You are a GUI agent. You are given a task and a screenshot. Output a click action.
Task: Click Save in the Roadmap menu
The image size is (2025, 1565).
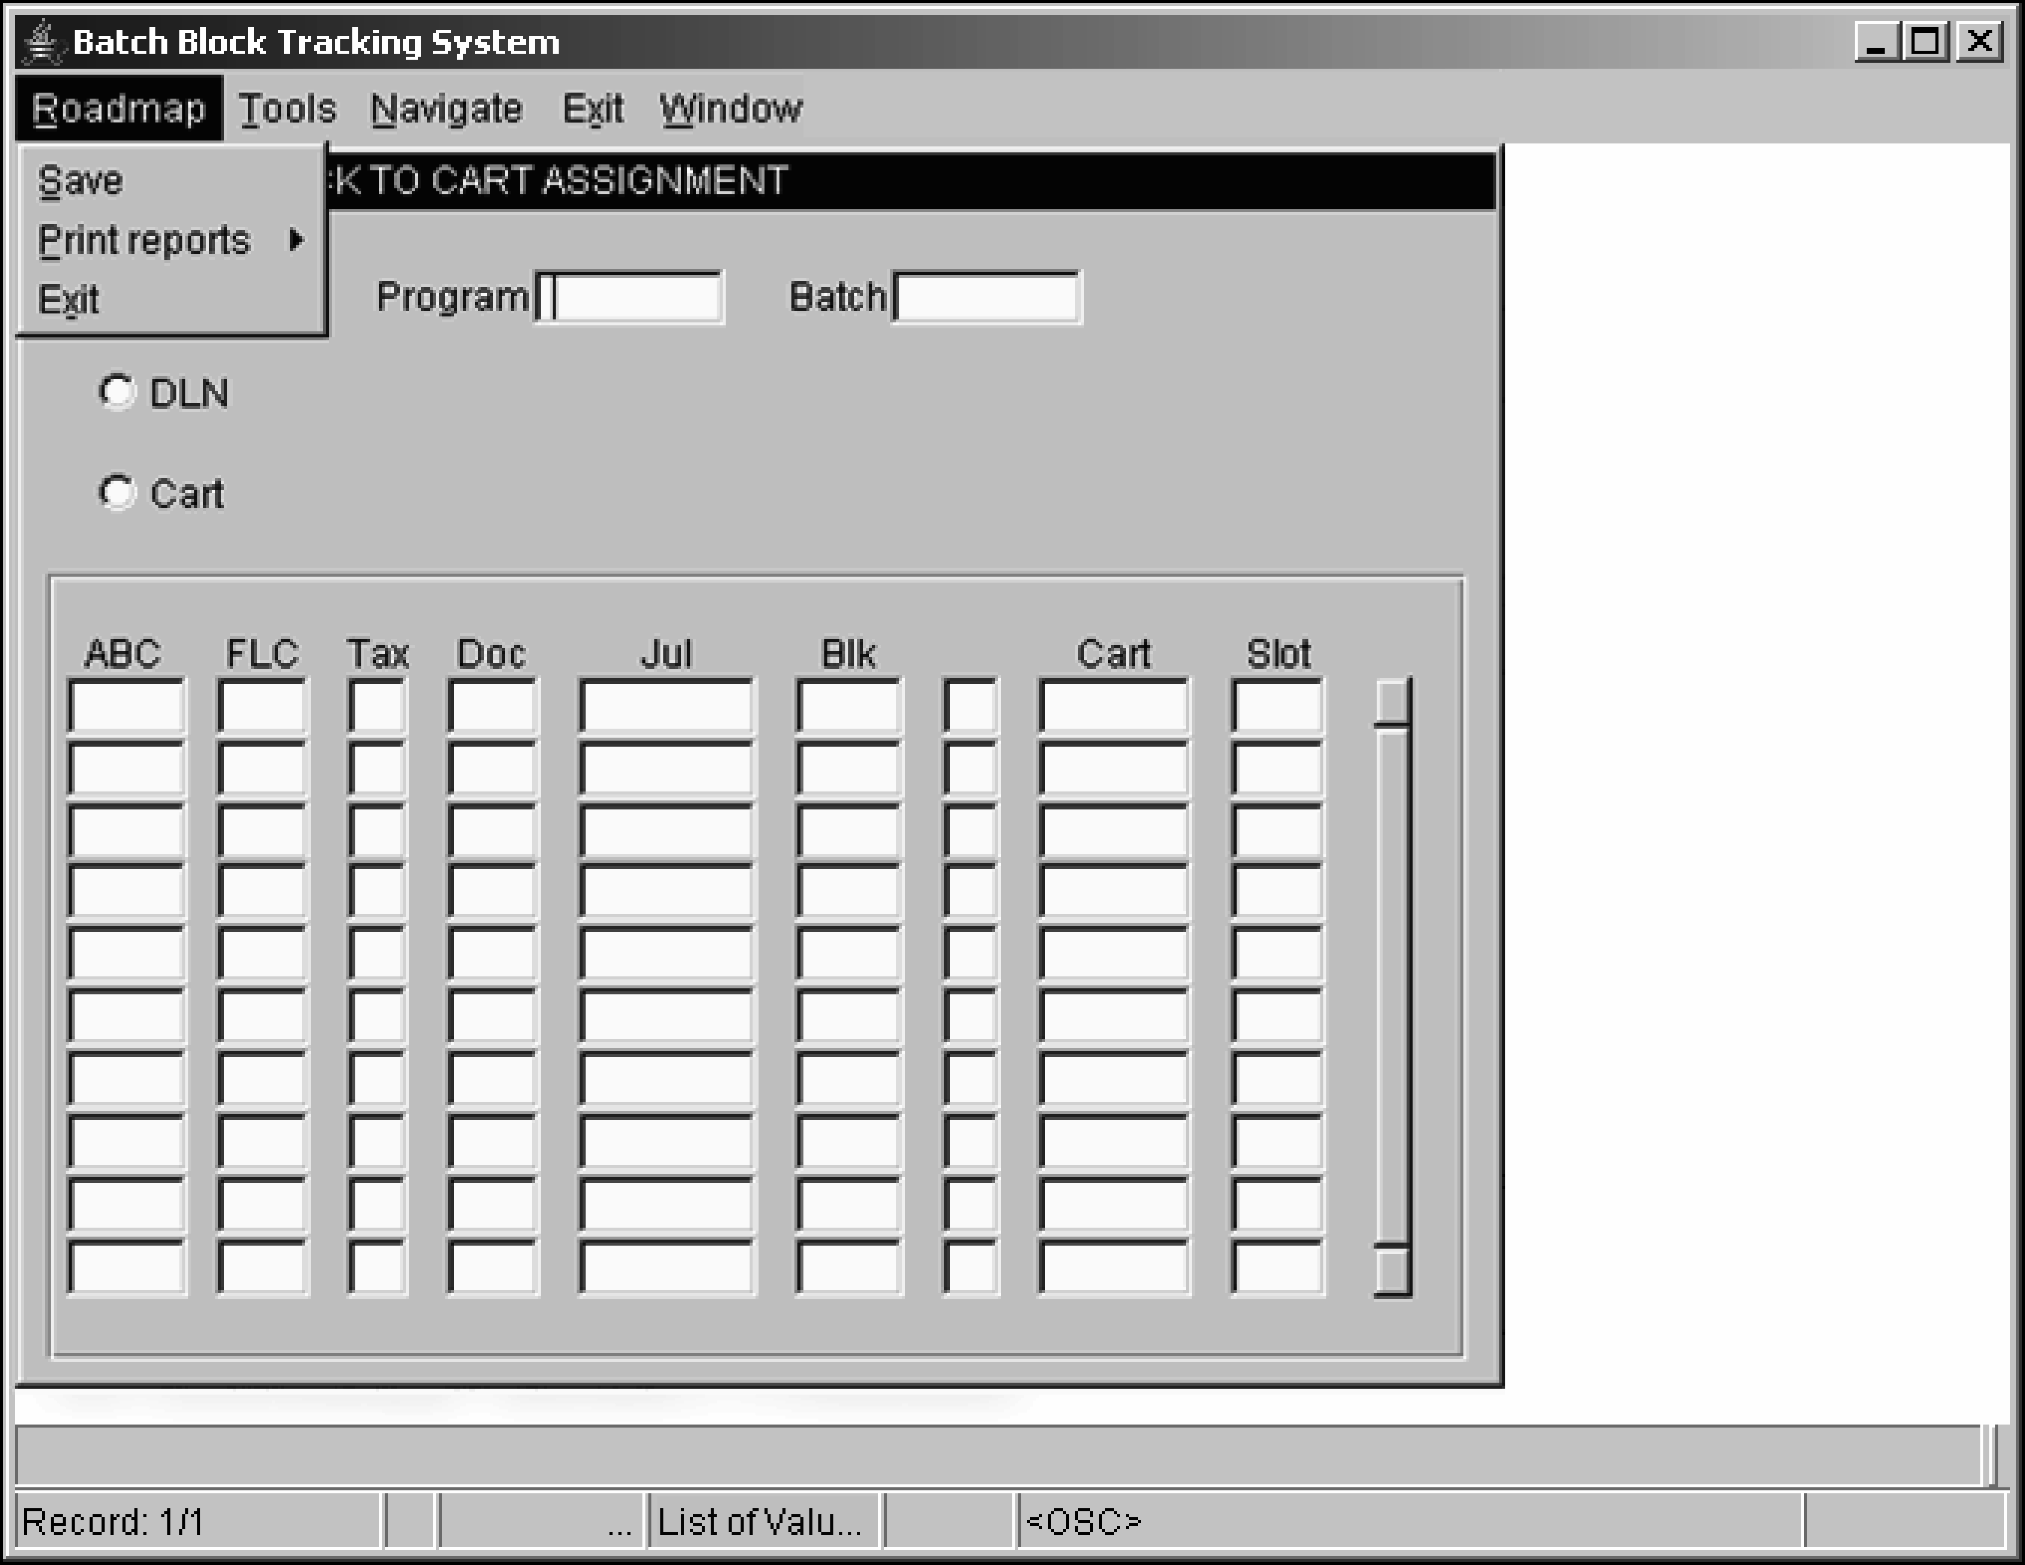80,181
